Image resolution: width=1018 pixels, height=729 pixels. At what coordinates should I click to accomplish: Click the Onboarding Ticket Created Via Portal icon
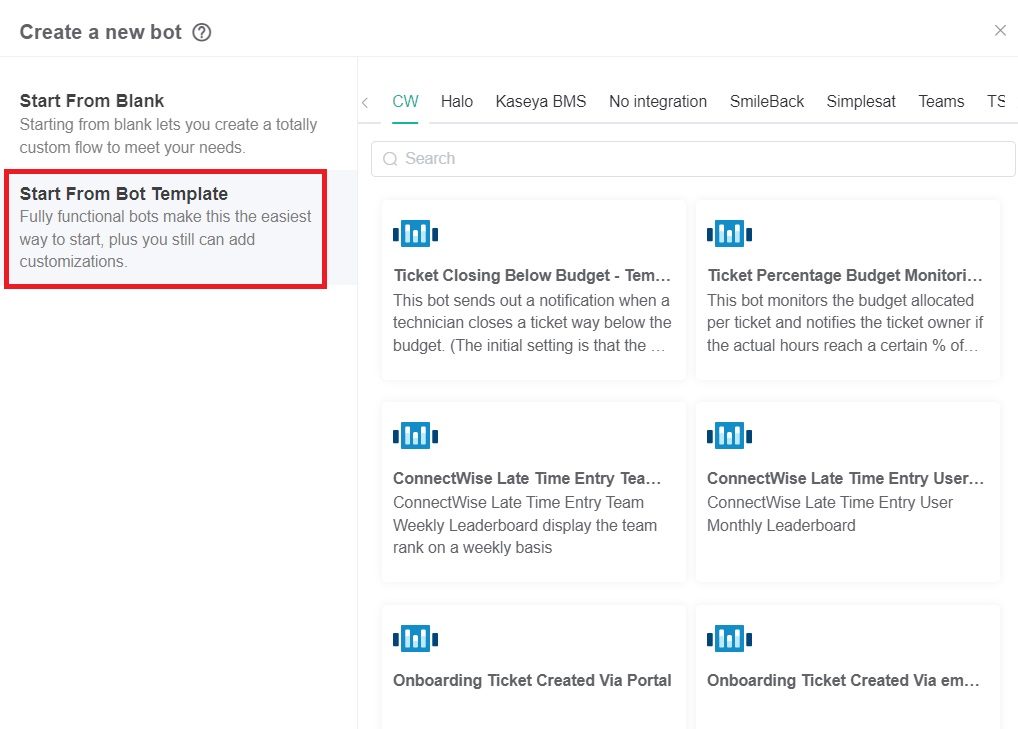click(x=415, y=638)
